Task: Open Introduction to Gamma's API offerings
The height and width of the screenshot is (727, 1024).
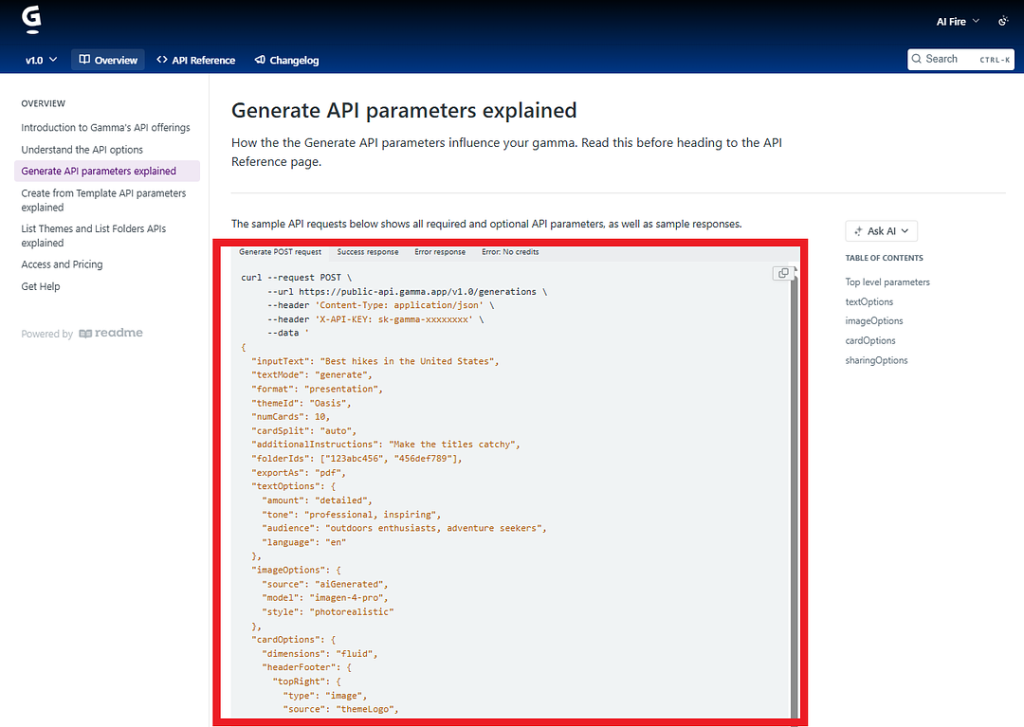Action: (106, 127)
